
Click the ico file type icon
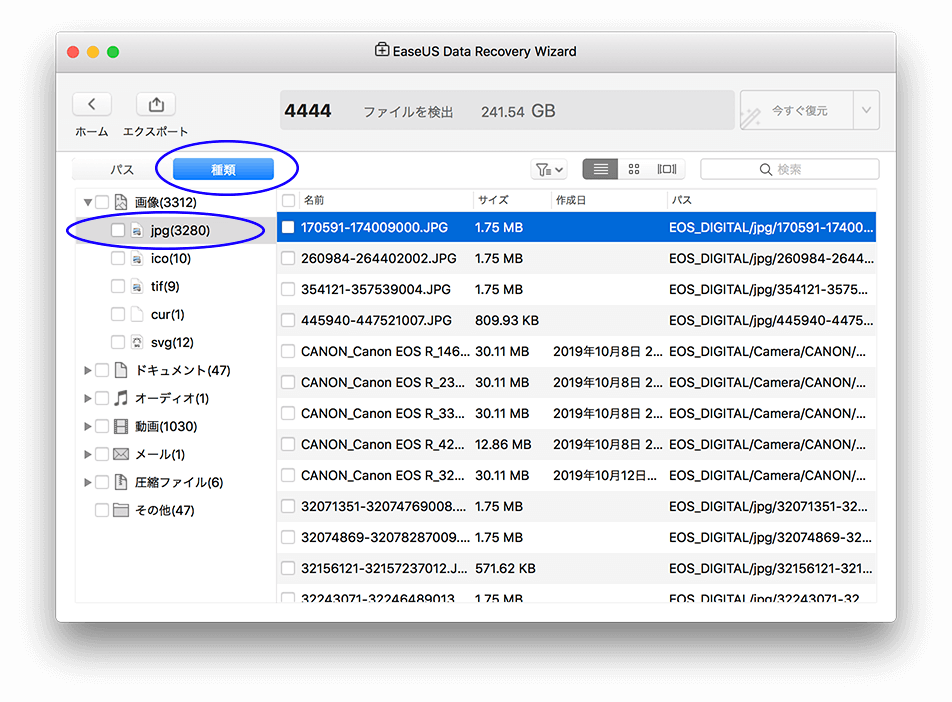pyautogui.click(x=137, y=258)
